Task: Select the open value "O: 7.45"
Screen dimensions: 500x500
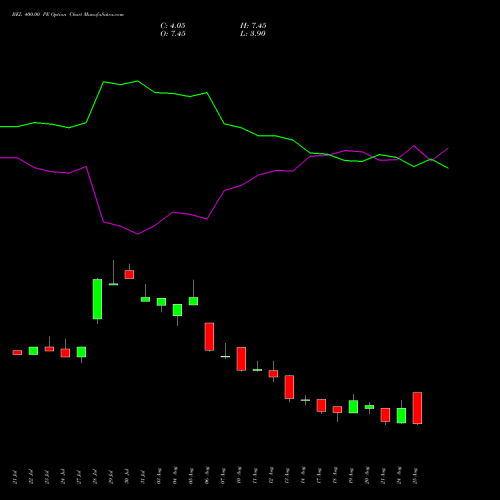Action: [173, 34]
